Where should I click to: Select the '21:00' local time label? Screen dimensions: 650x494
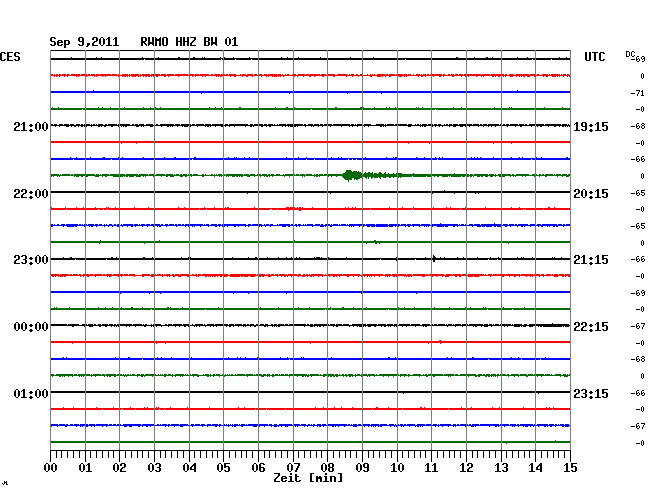(x=31, y=126)
